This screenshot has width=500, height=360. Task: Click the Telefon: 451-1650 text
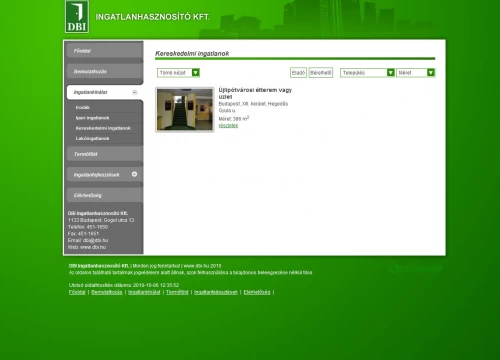[x=88, y=227]
